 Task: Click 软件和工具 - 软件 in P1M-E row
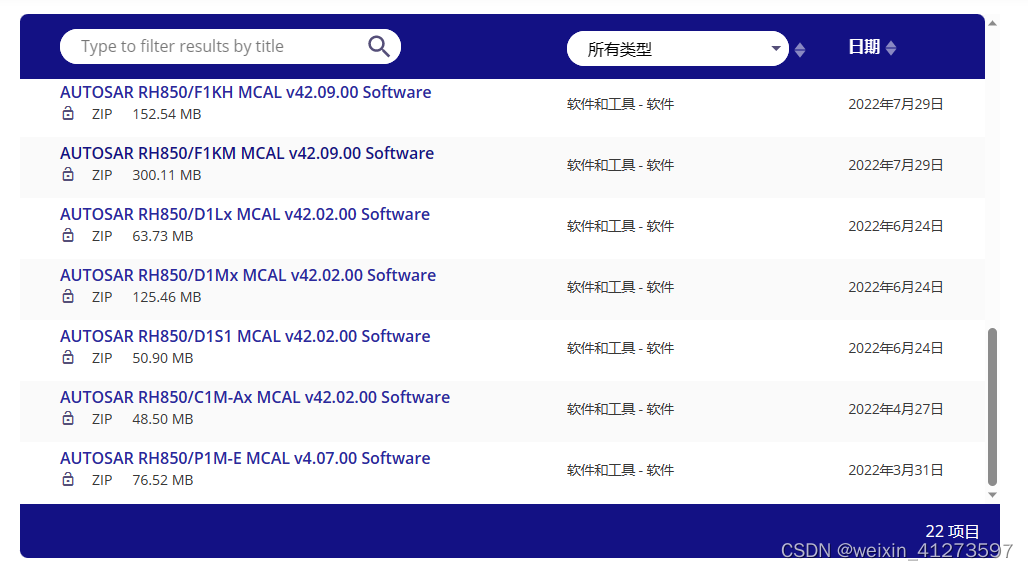(620, 470)
